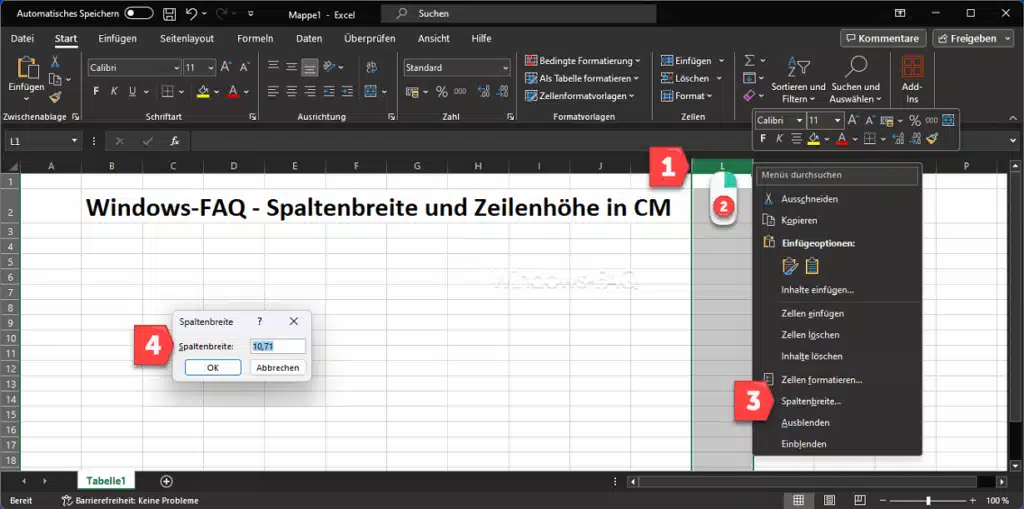The height and width of the screenshot is (509, 1024).
Task: Click the increase font size icon in ribbon
Action: pyautogui.click(x=226, y=67)
